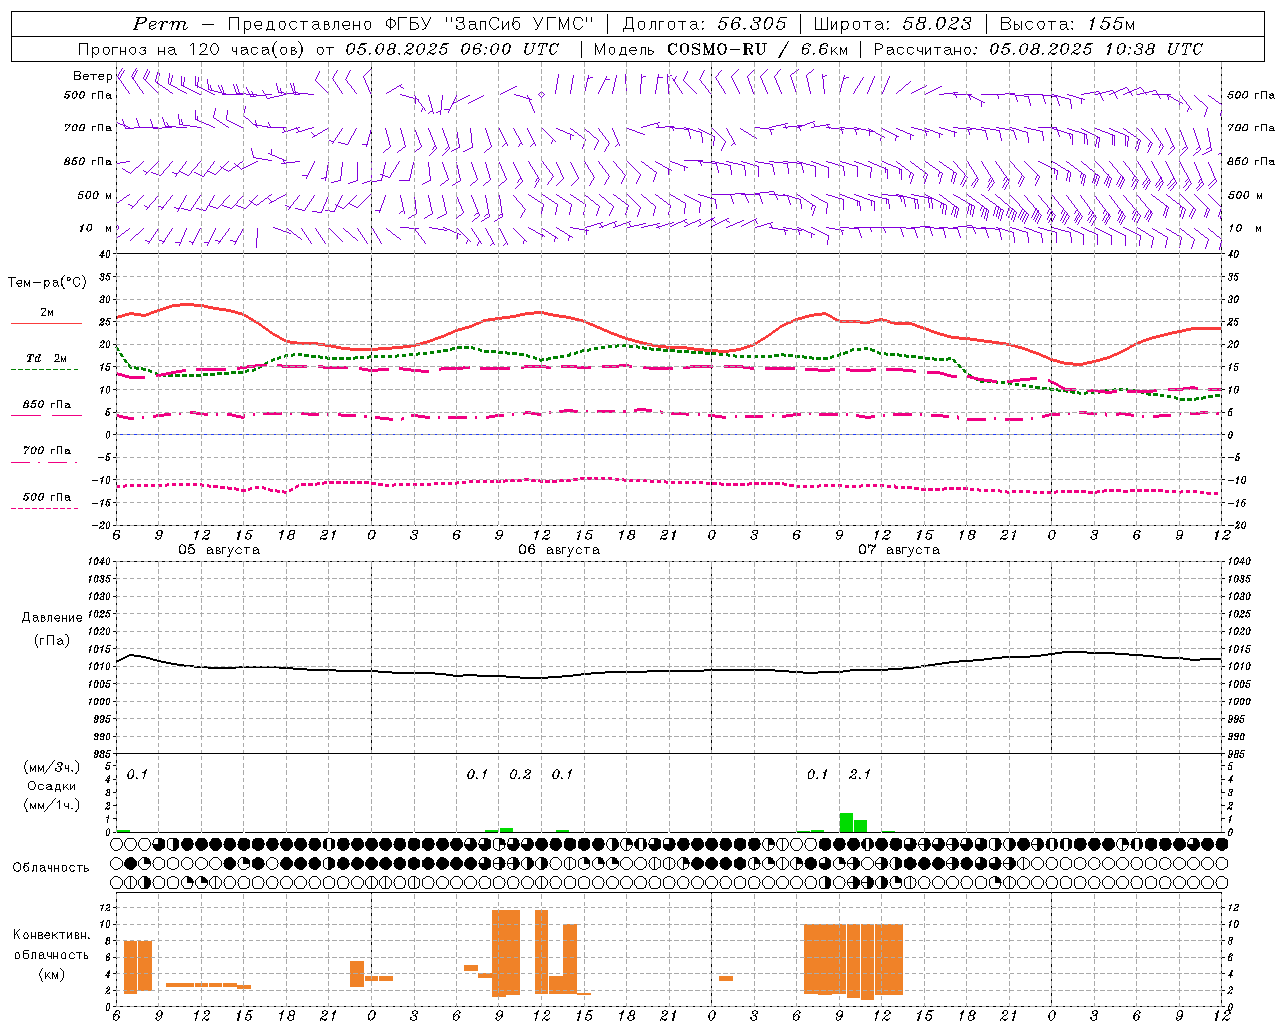Click the "Давление" pressure panel title
Viewport: 1280px width, 1024px height.
click(52, 618)
